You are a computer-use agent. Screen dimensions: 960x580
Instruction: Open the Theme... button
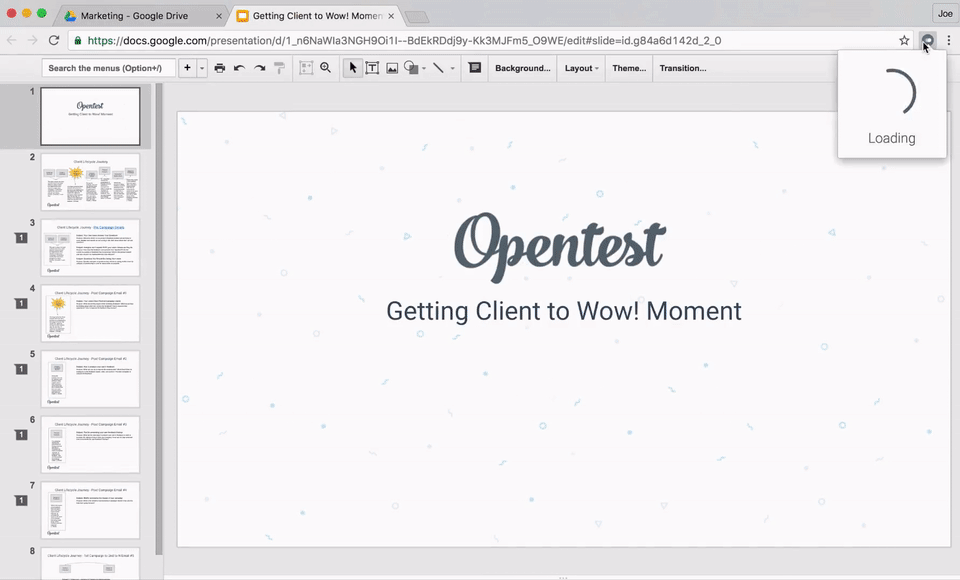click(629, 68)
